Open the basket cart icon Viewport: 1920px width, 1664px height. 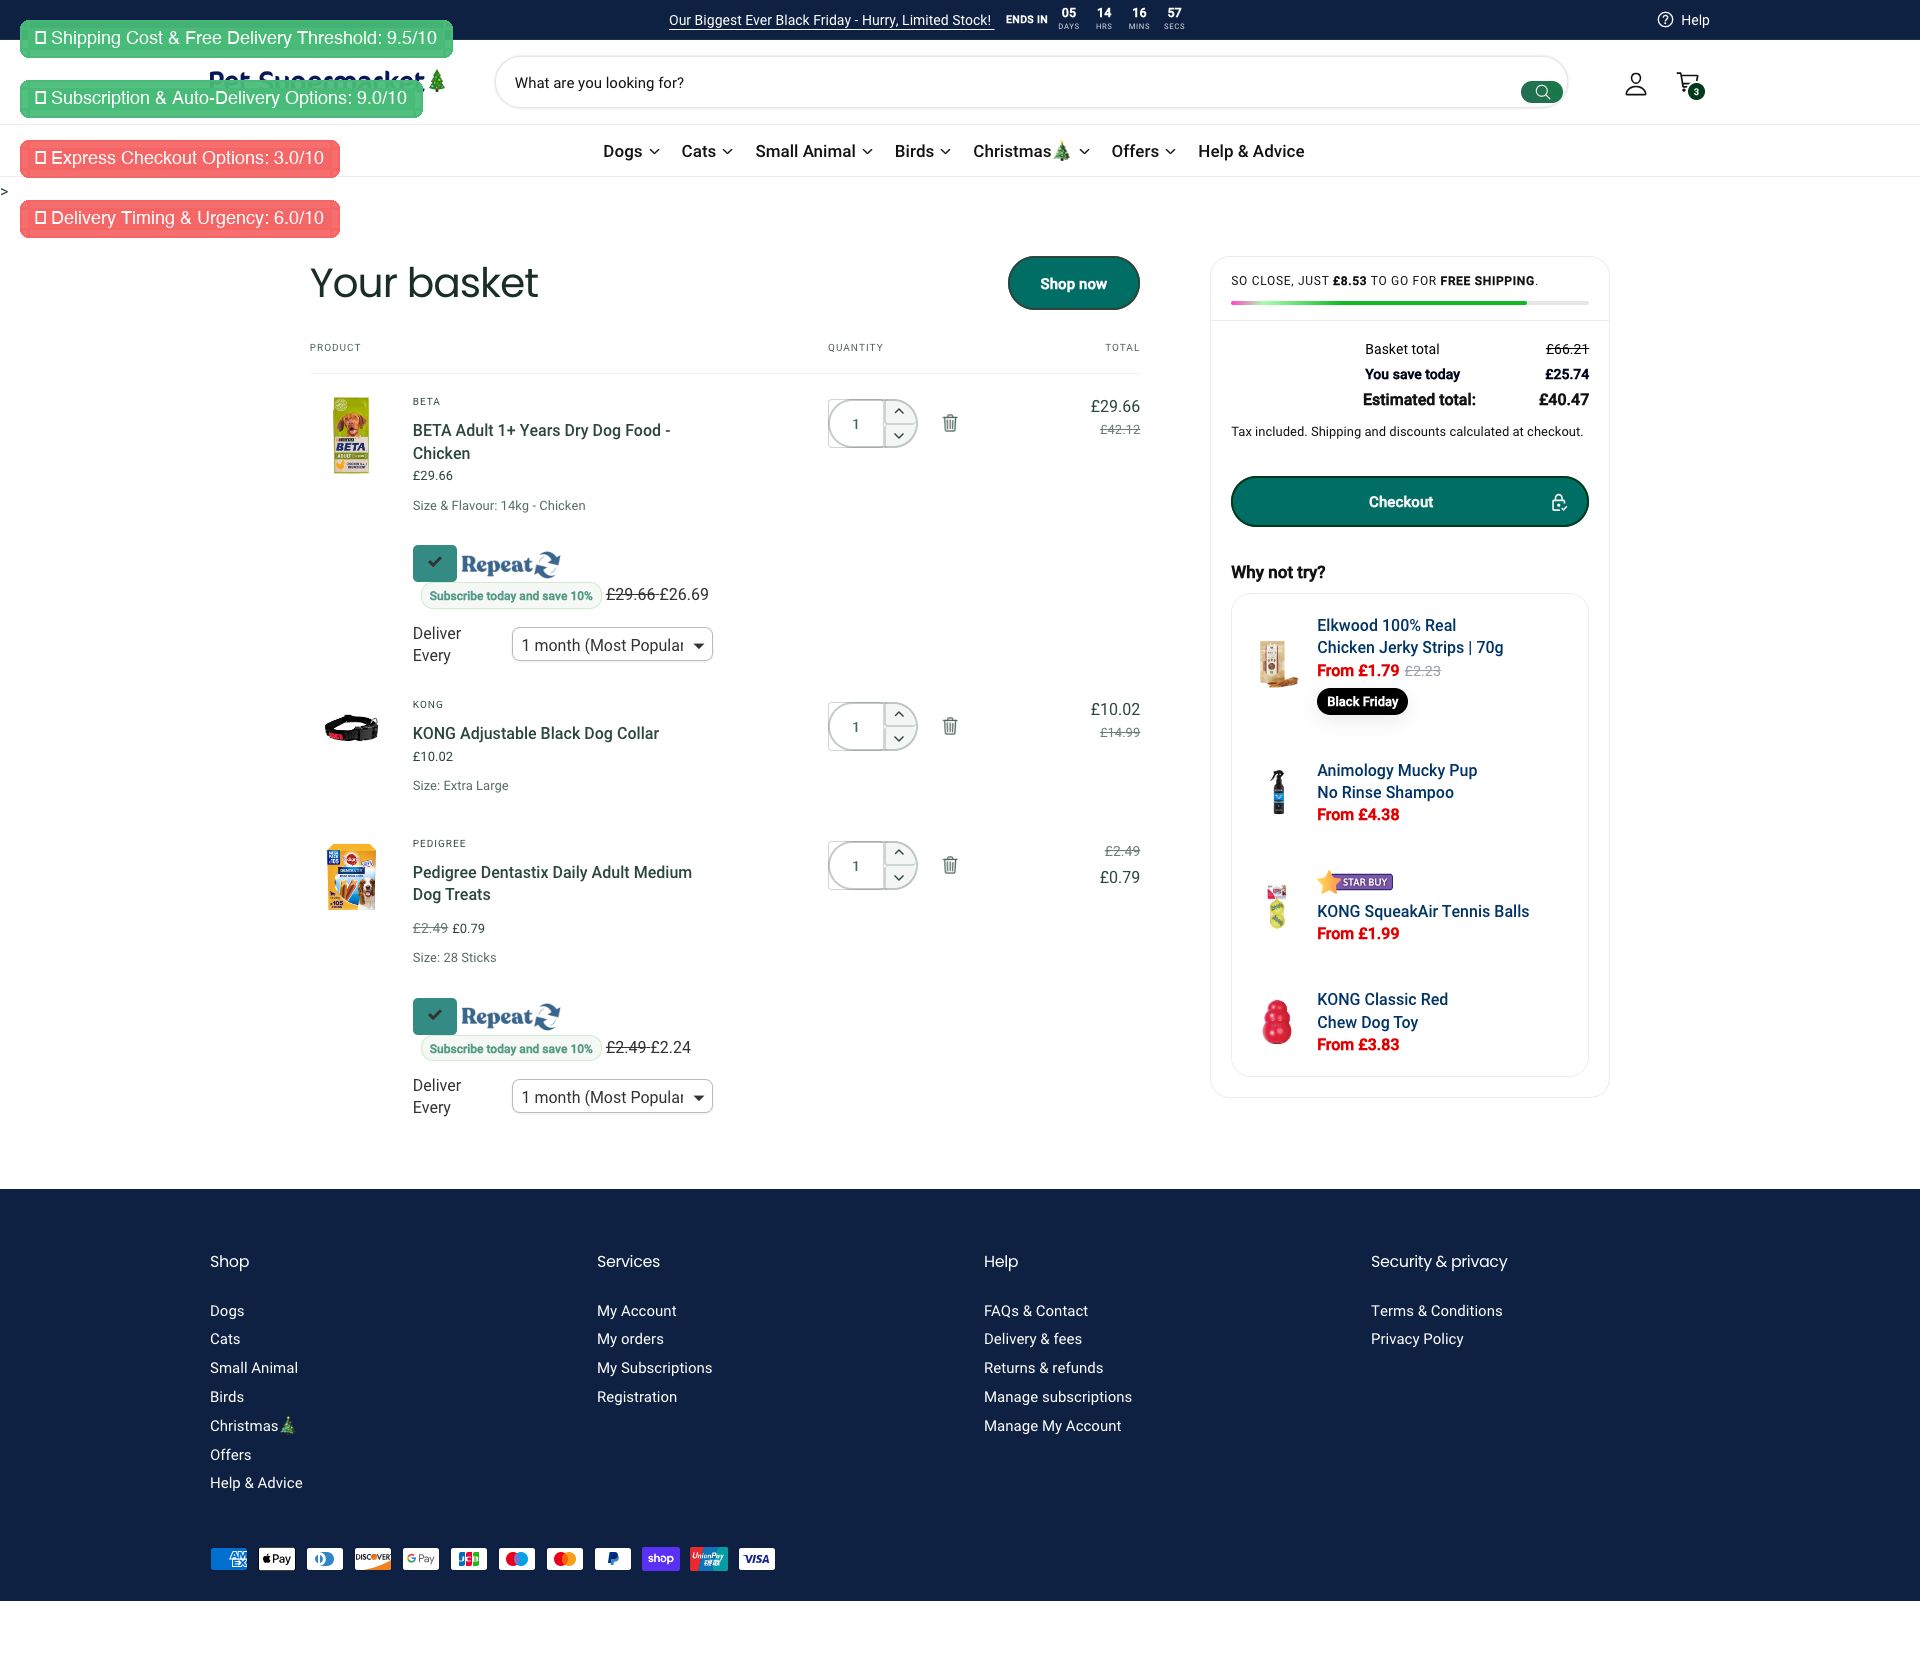[x=1689, y=84]
